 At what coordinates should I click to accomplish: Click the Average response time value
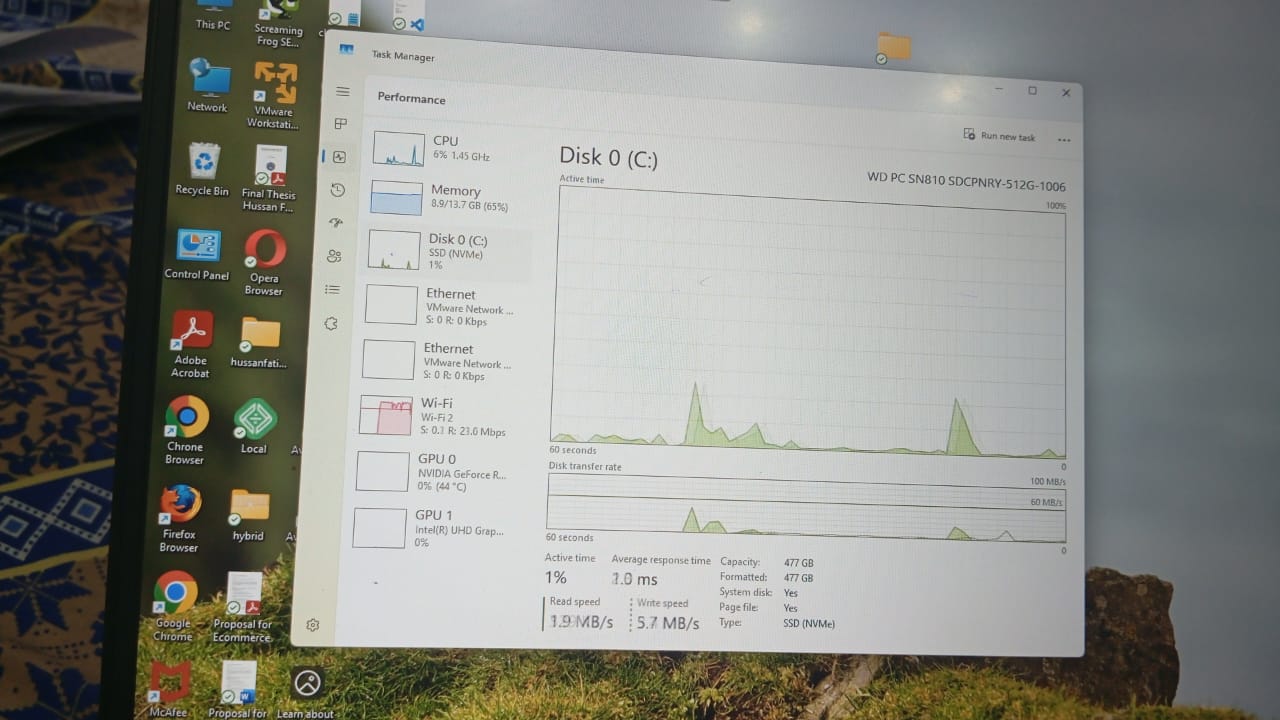coord(635,580)
